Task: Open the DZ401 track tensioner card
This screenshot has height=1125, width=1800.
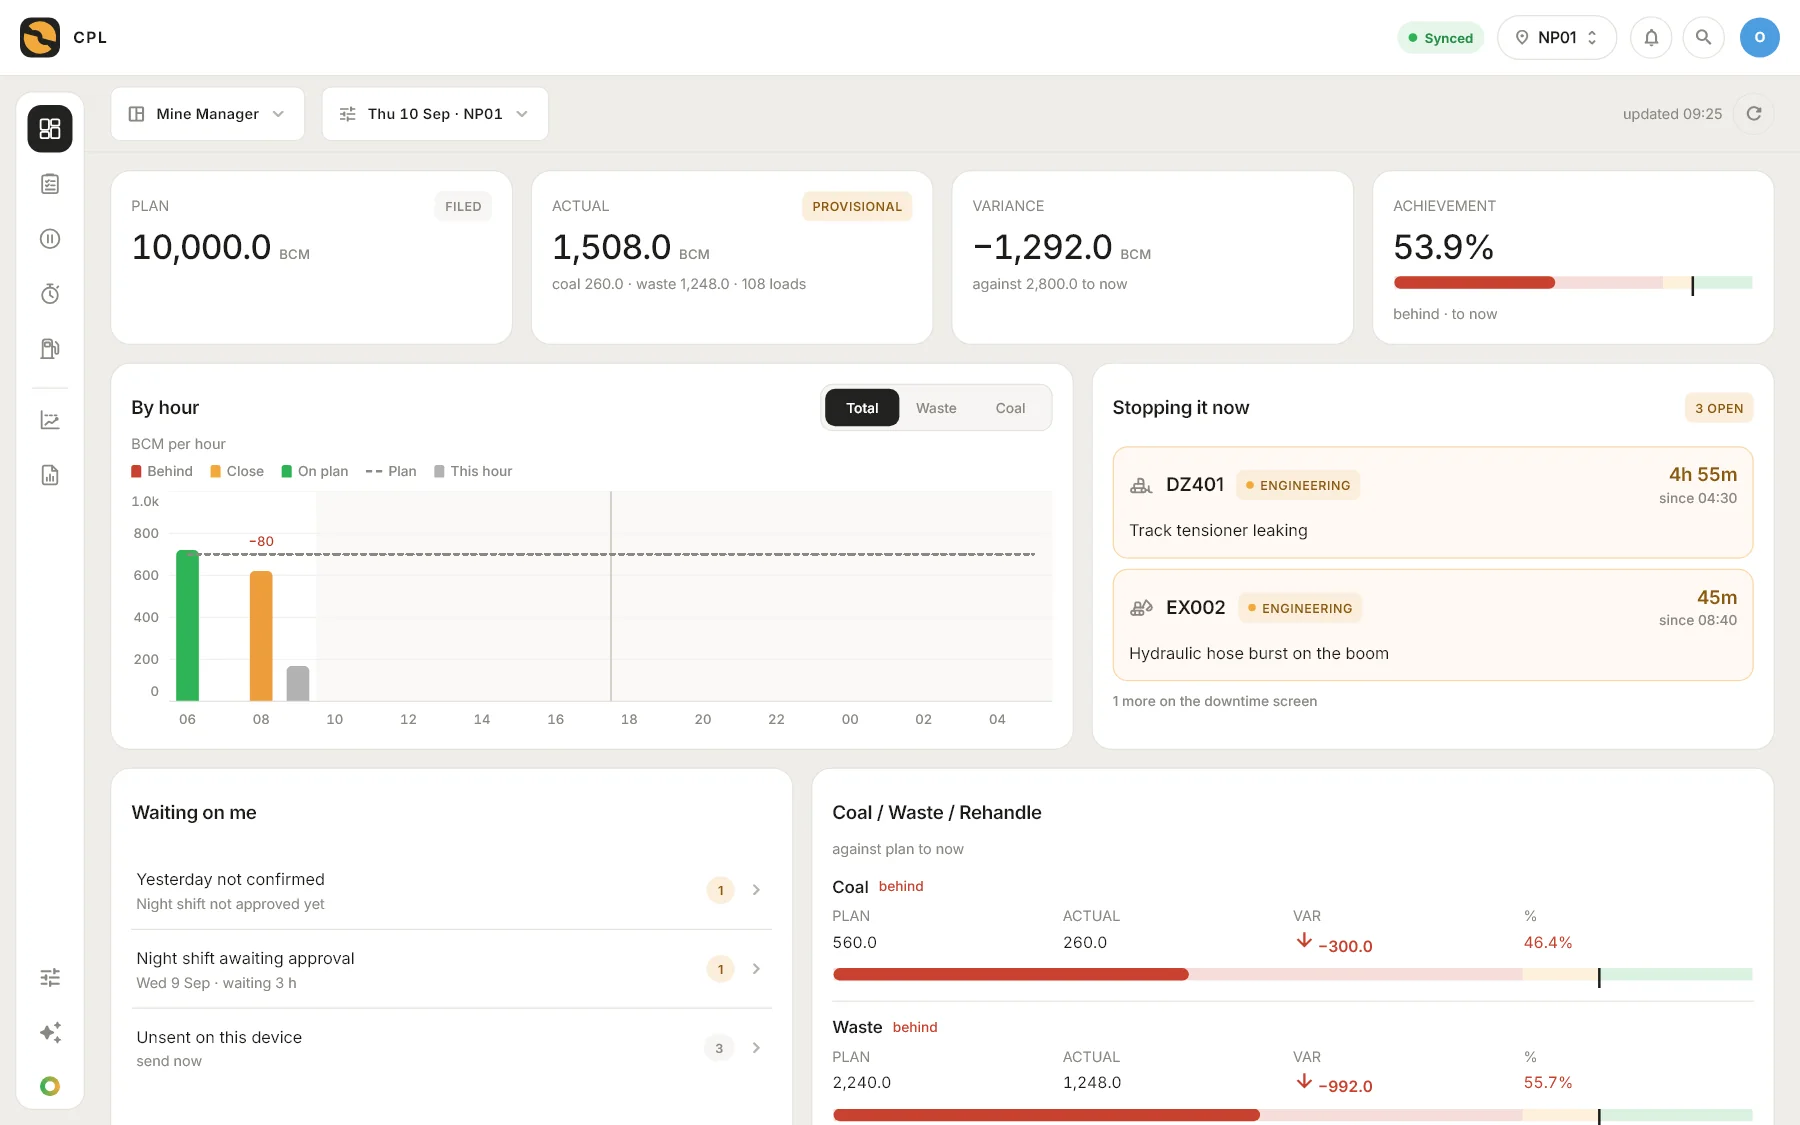Action: pyautogui.click(x=1432, y=502)
